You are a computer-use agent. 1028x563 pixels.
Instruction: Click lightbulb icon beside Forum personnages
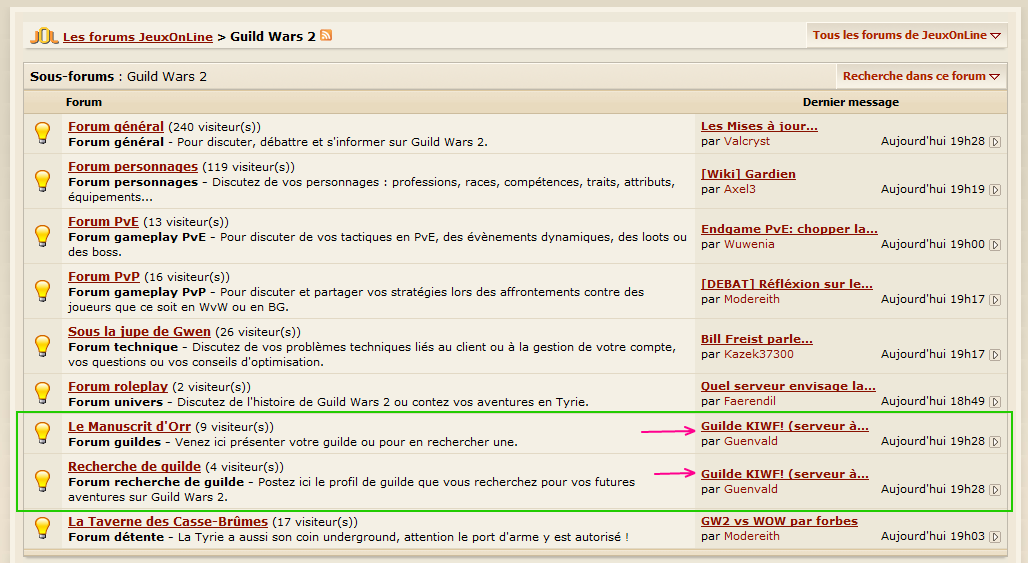[x=43, y=181]
